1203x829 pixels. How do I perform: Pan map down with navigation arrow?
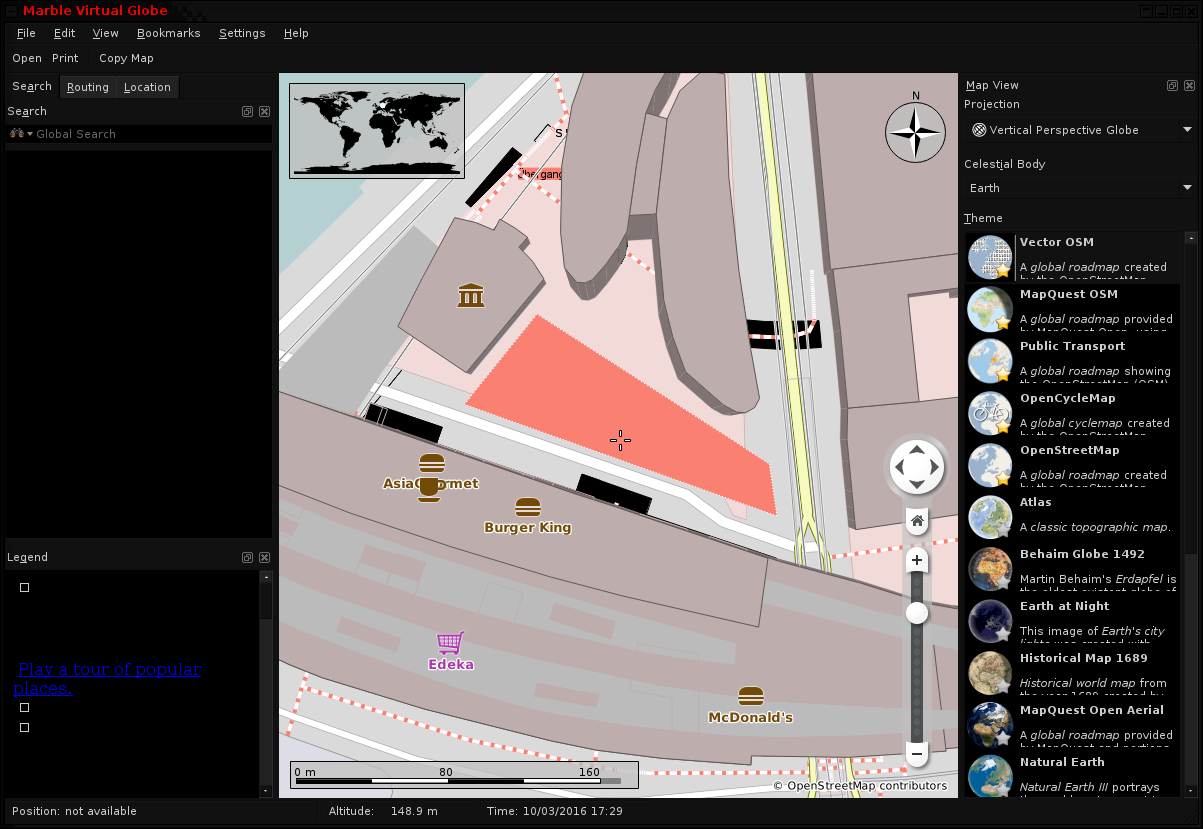[917, 486]
